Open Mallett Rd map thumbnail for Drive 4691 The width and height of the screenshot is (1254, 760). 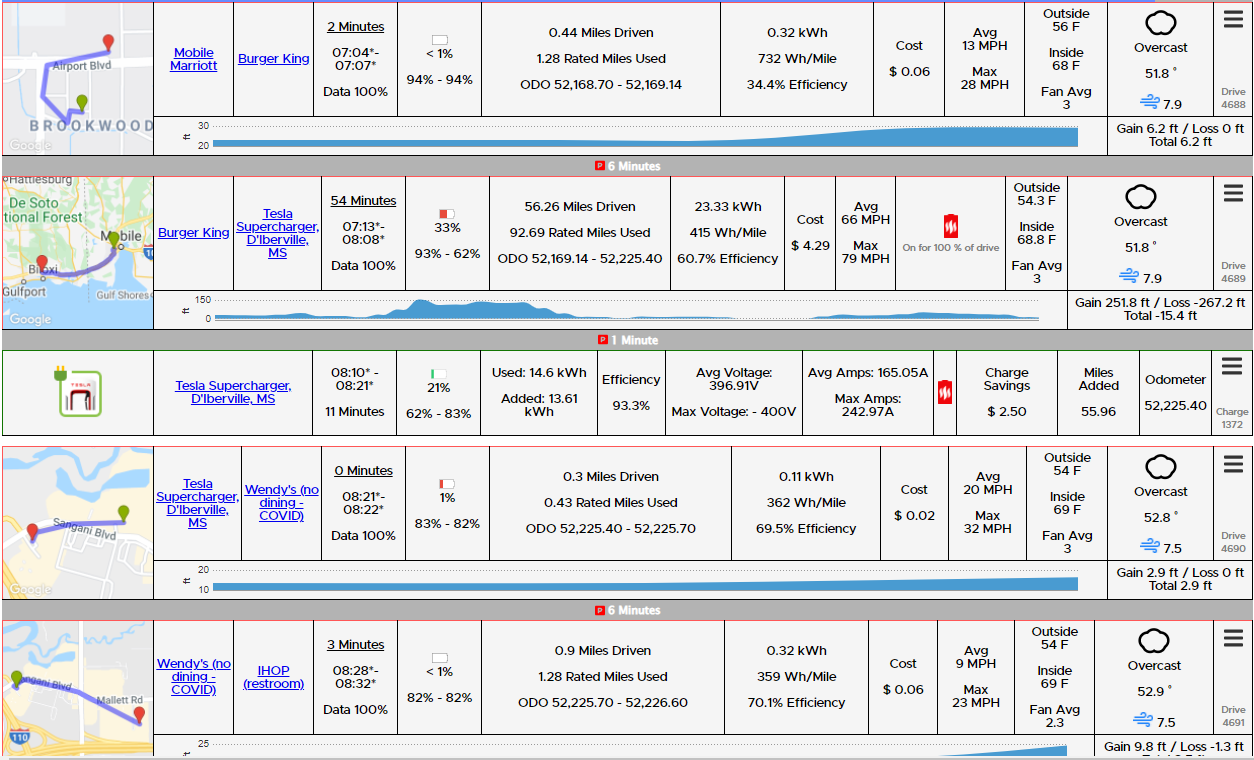coord(77,688)
